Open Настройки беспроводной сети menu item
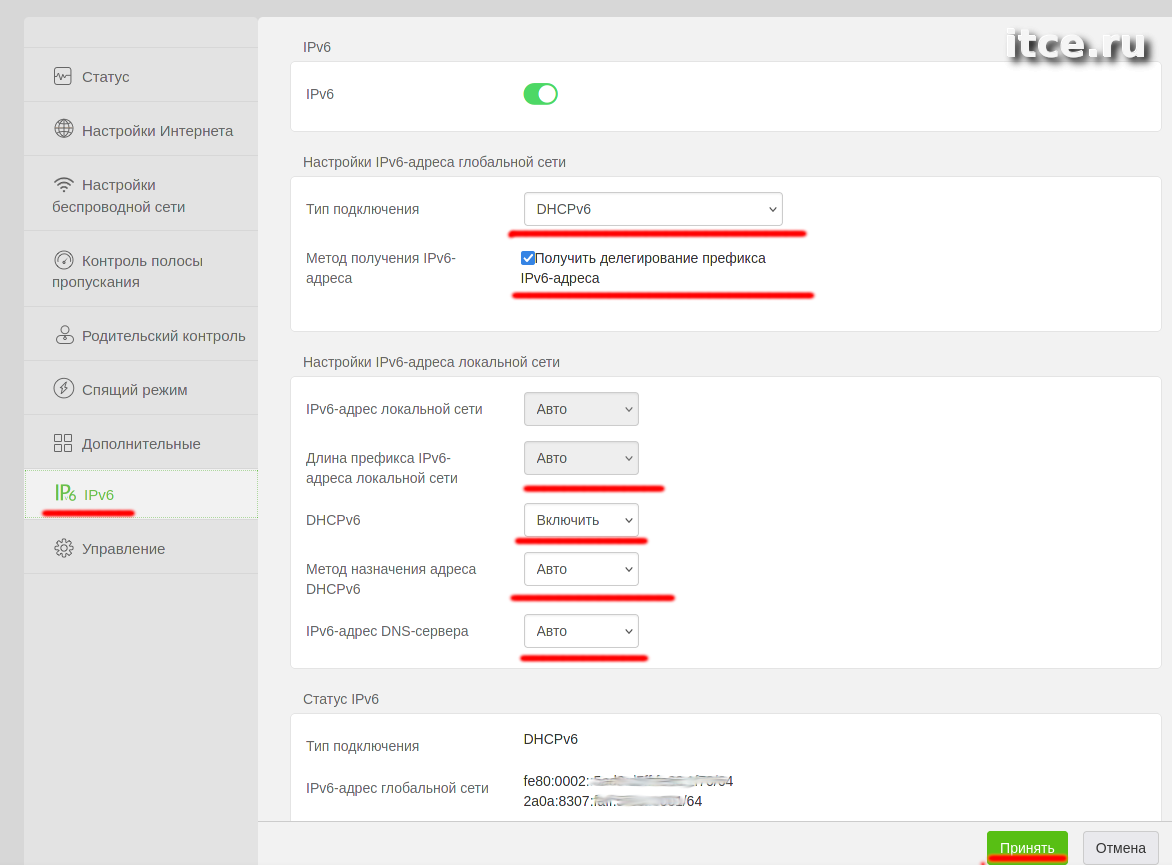 [x=141, y=194]
